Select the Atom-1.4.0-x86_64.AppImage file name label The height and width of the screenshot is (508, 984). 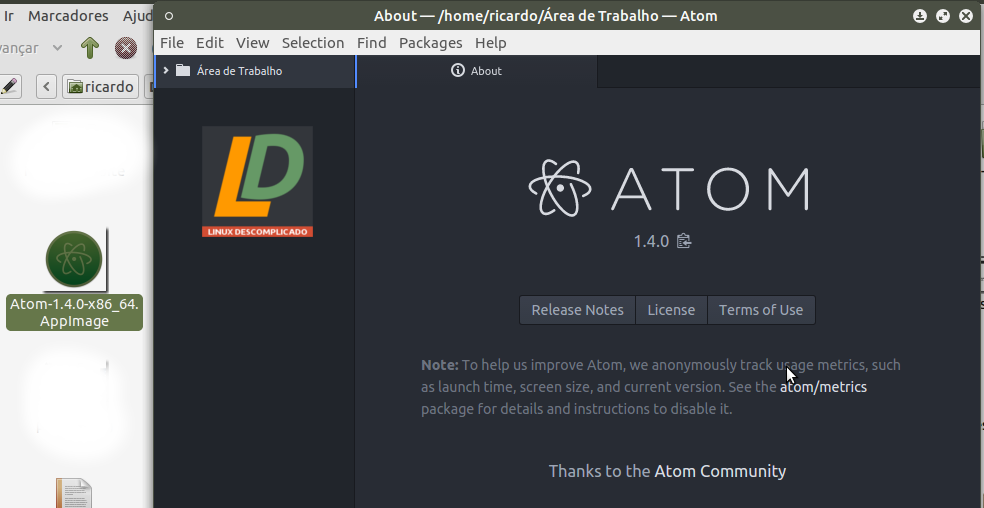click(x=75, y=313)
